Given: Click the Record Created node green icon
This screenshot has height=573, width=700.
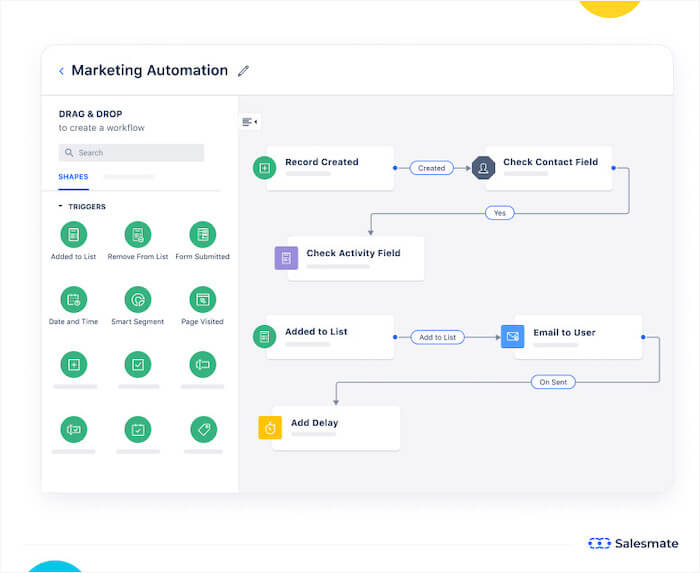Looking at the screenshot, I should pyautogui.click(x=264, y=168).
